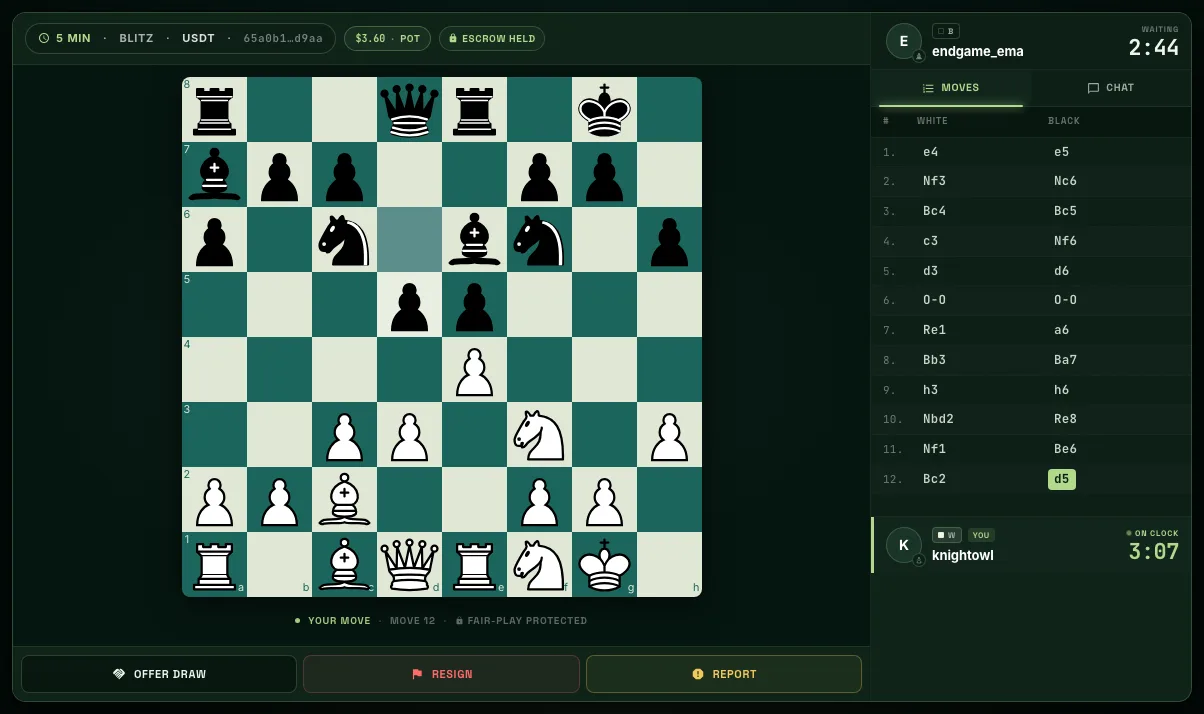
Task: Select the white pawn on g2
Action: point(604,500)
